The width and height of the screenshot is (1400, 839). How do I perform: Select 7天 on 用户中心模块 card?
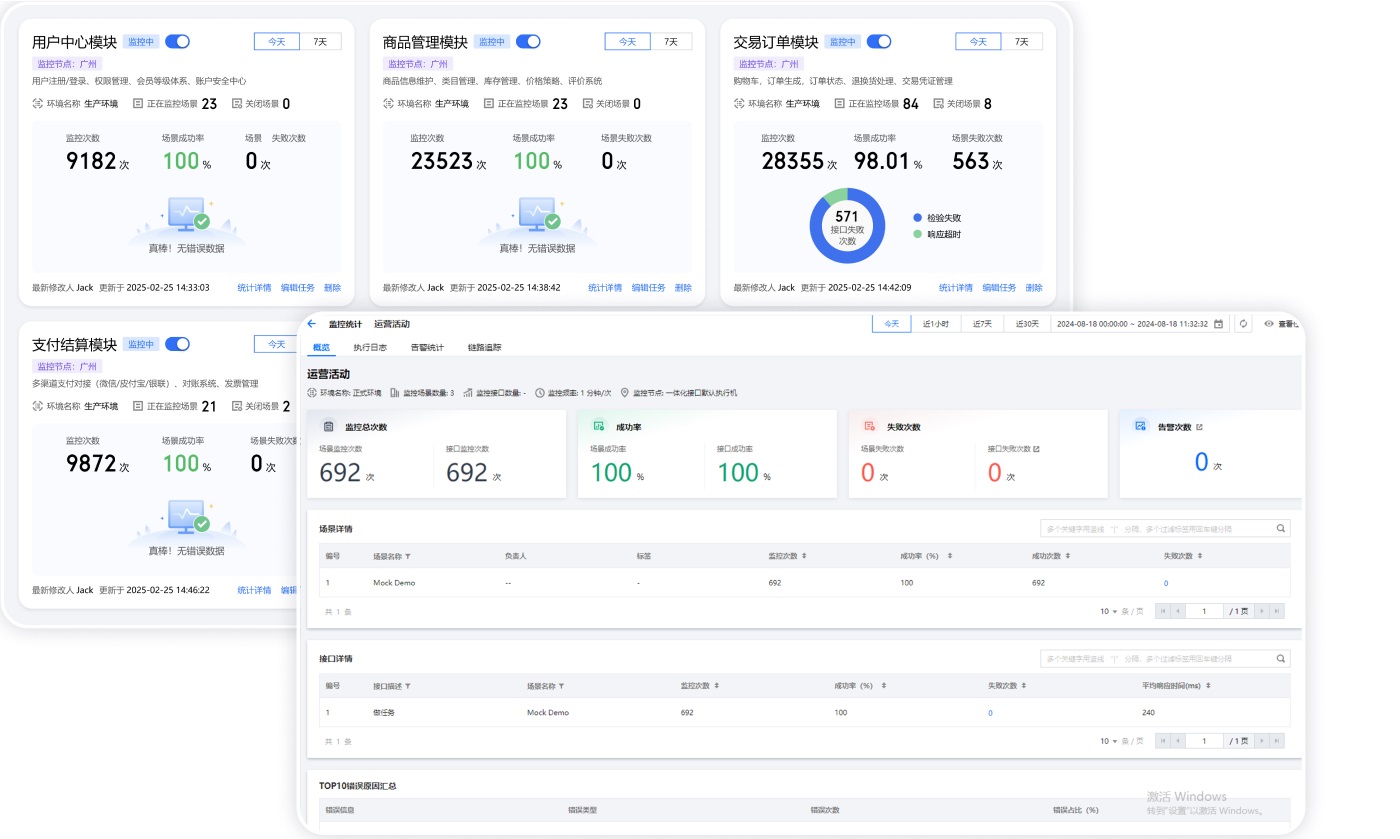[321, 42]
